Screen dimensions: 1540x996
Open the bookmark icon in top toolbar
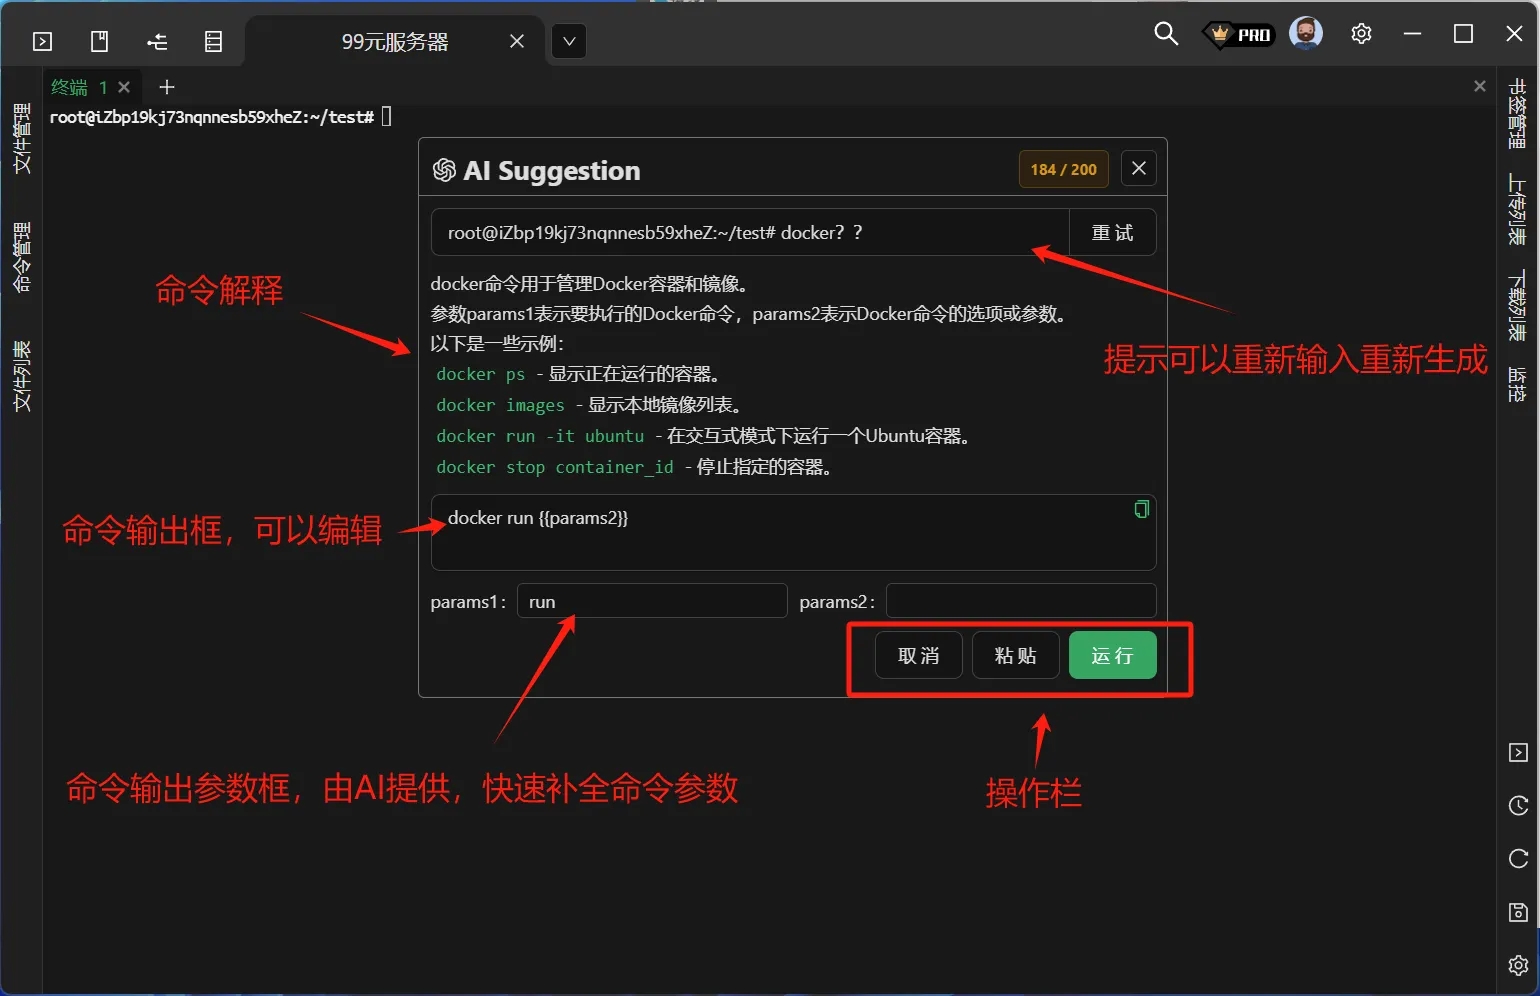(x=98, y=41)
